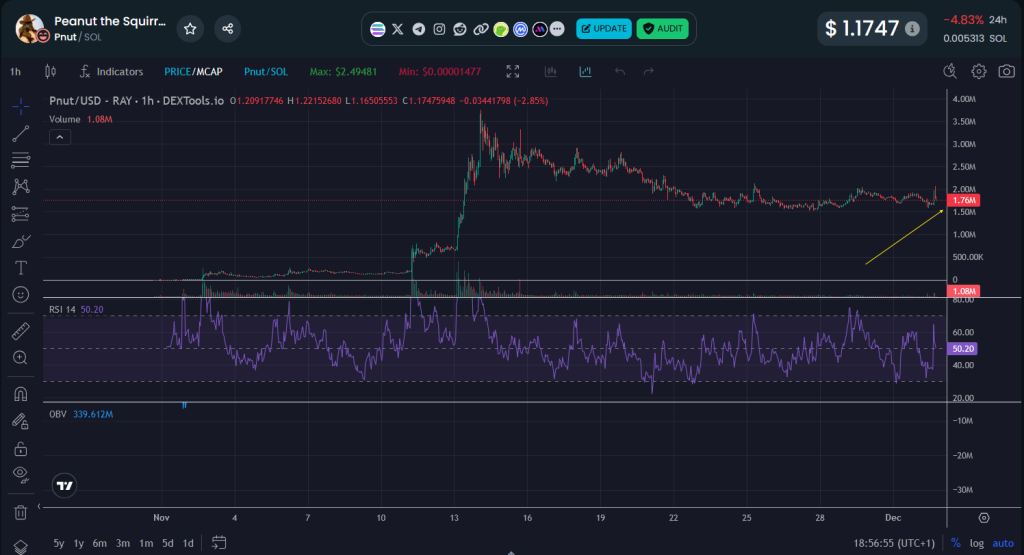Viewport: 1024px width, 555px height.
Task: Click the Min: $0.00001477 label
Action: click(440, 72)
